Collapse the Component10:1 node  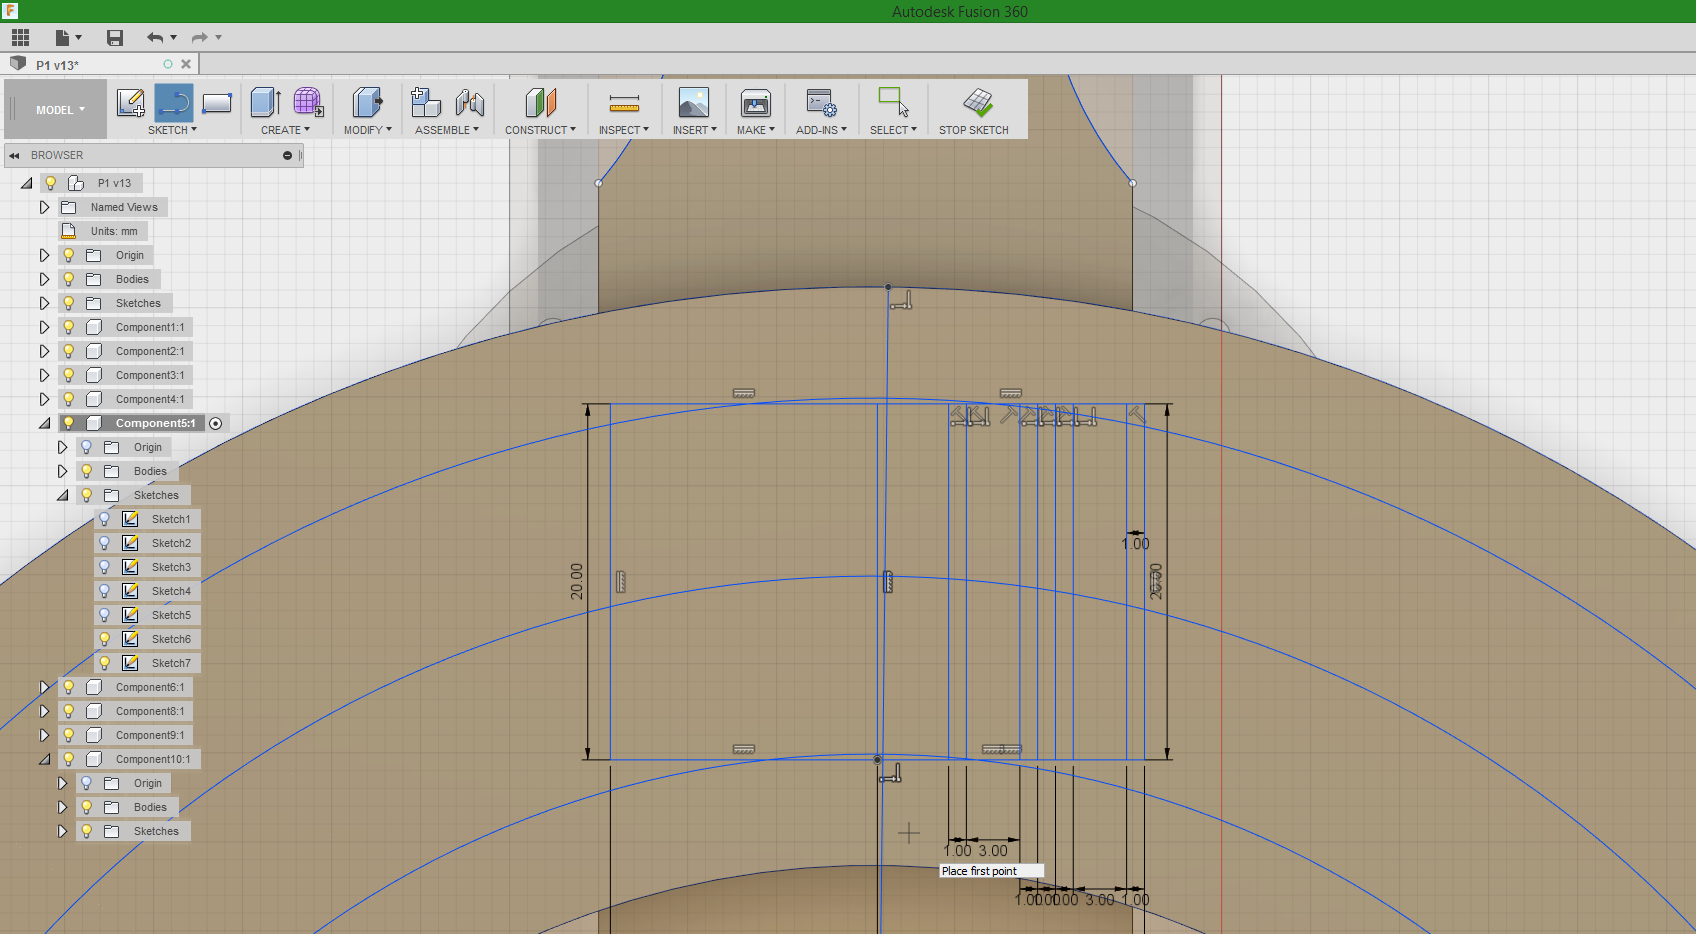click(44, 759)
